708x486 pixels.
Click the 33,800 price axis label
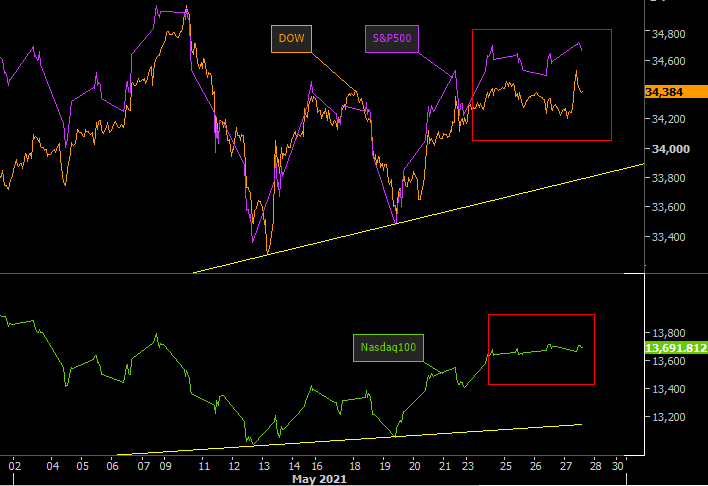click(668, 178)
